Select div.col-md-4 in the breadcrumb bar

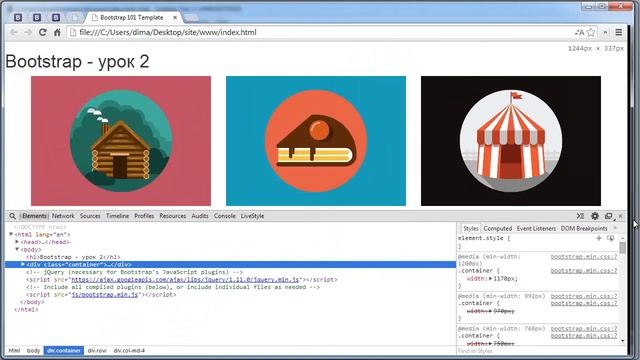[x=129, y=351]
